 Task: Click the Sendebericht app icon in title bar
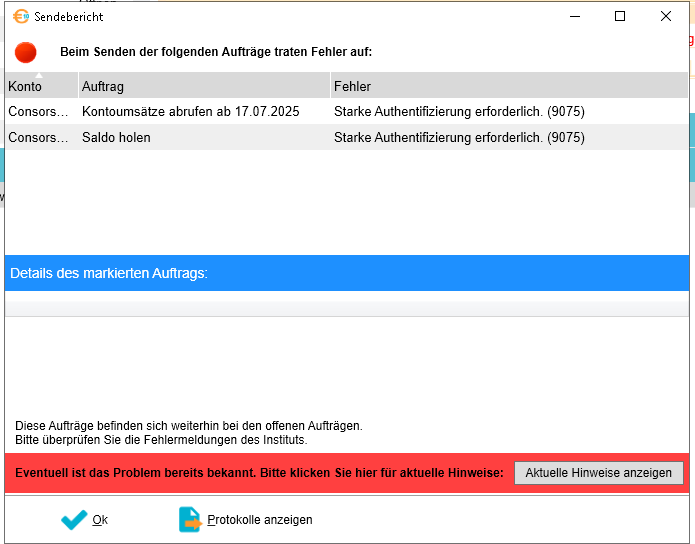[20, 16]
